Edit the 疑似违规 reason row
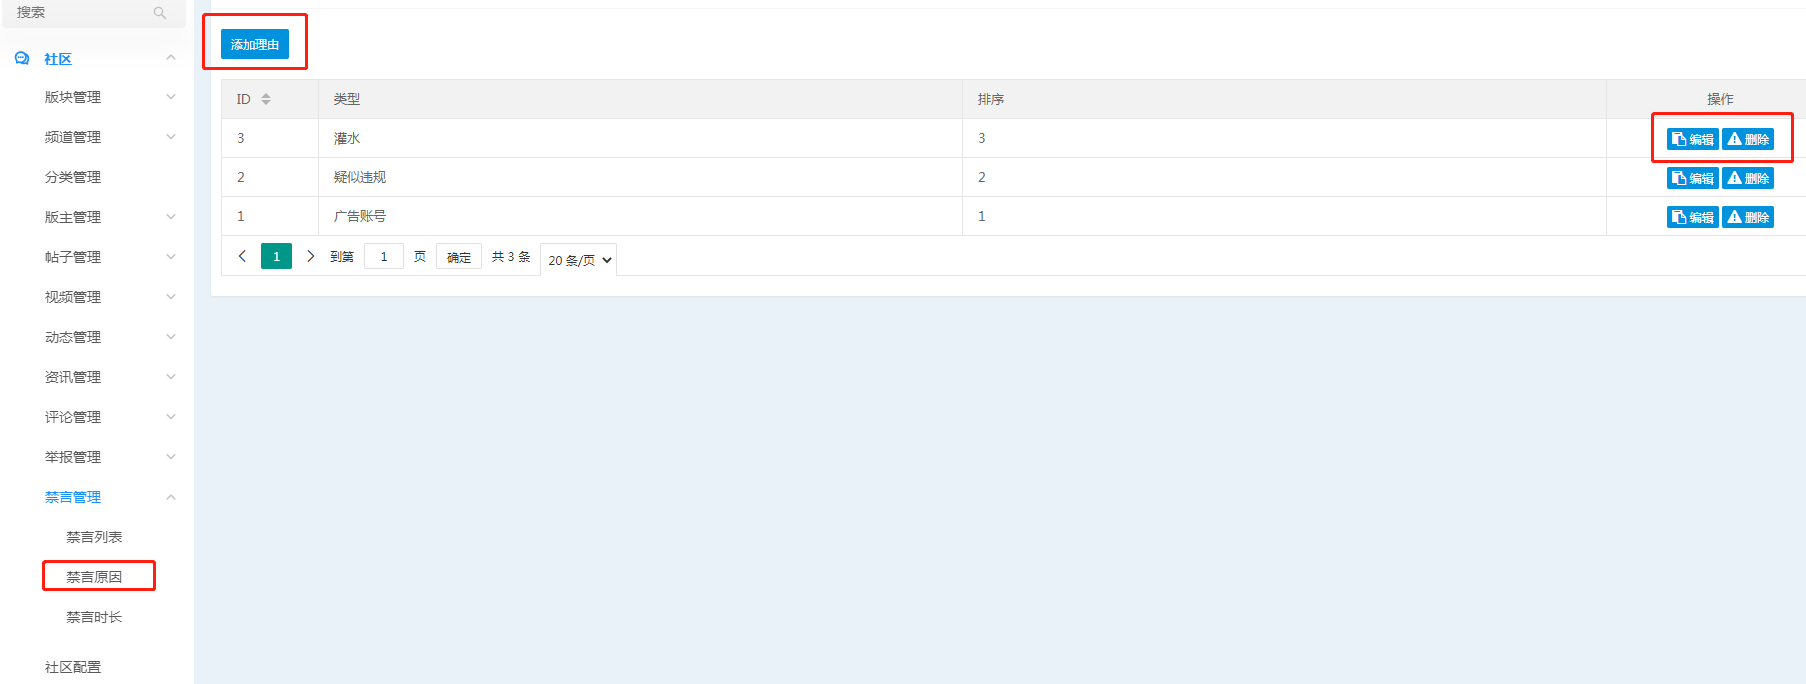1806x684 pixels. tap(1692, 178)
